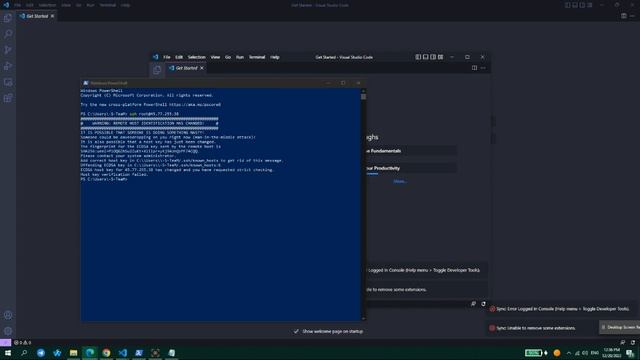The width and height of the screenshot is (640, 360).
Task: Open Accounts icon at the bottom of the activity bar
Action: pos(8,315)
